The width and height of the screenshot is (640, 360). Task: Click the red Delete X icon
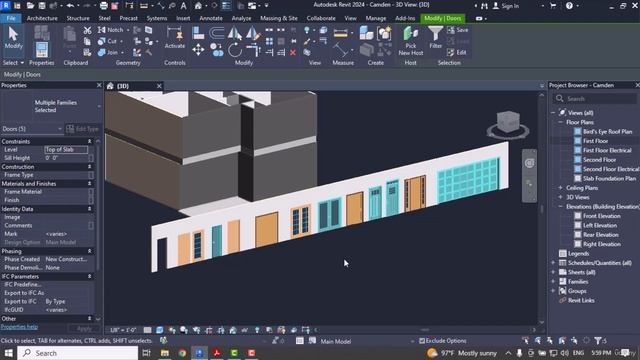coord(293,52)
